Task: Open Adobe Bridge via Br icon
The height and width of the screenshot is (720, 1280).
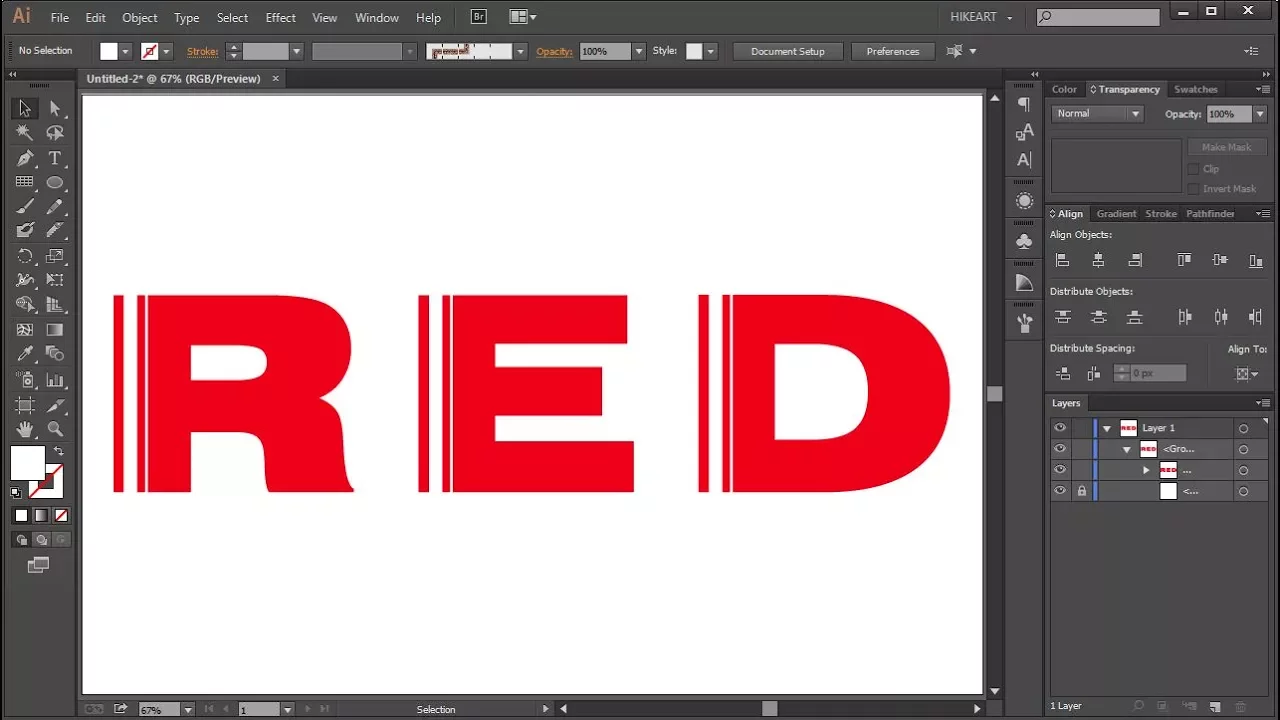Action: coord(478,17)
